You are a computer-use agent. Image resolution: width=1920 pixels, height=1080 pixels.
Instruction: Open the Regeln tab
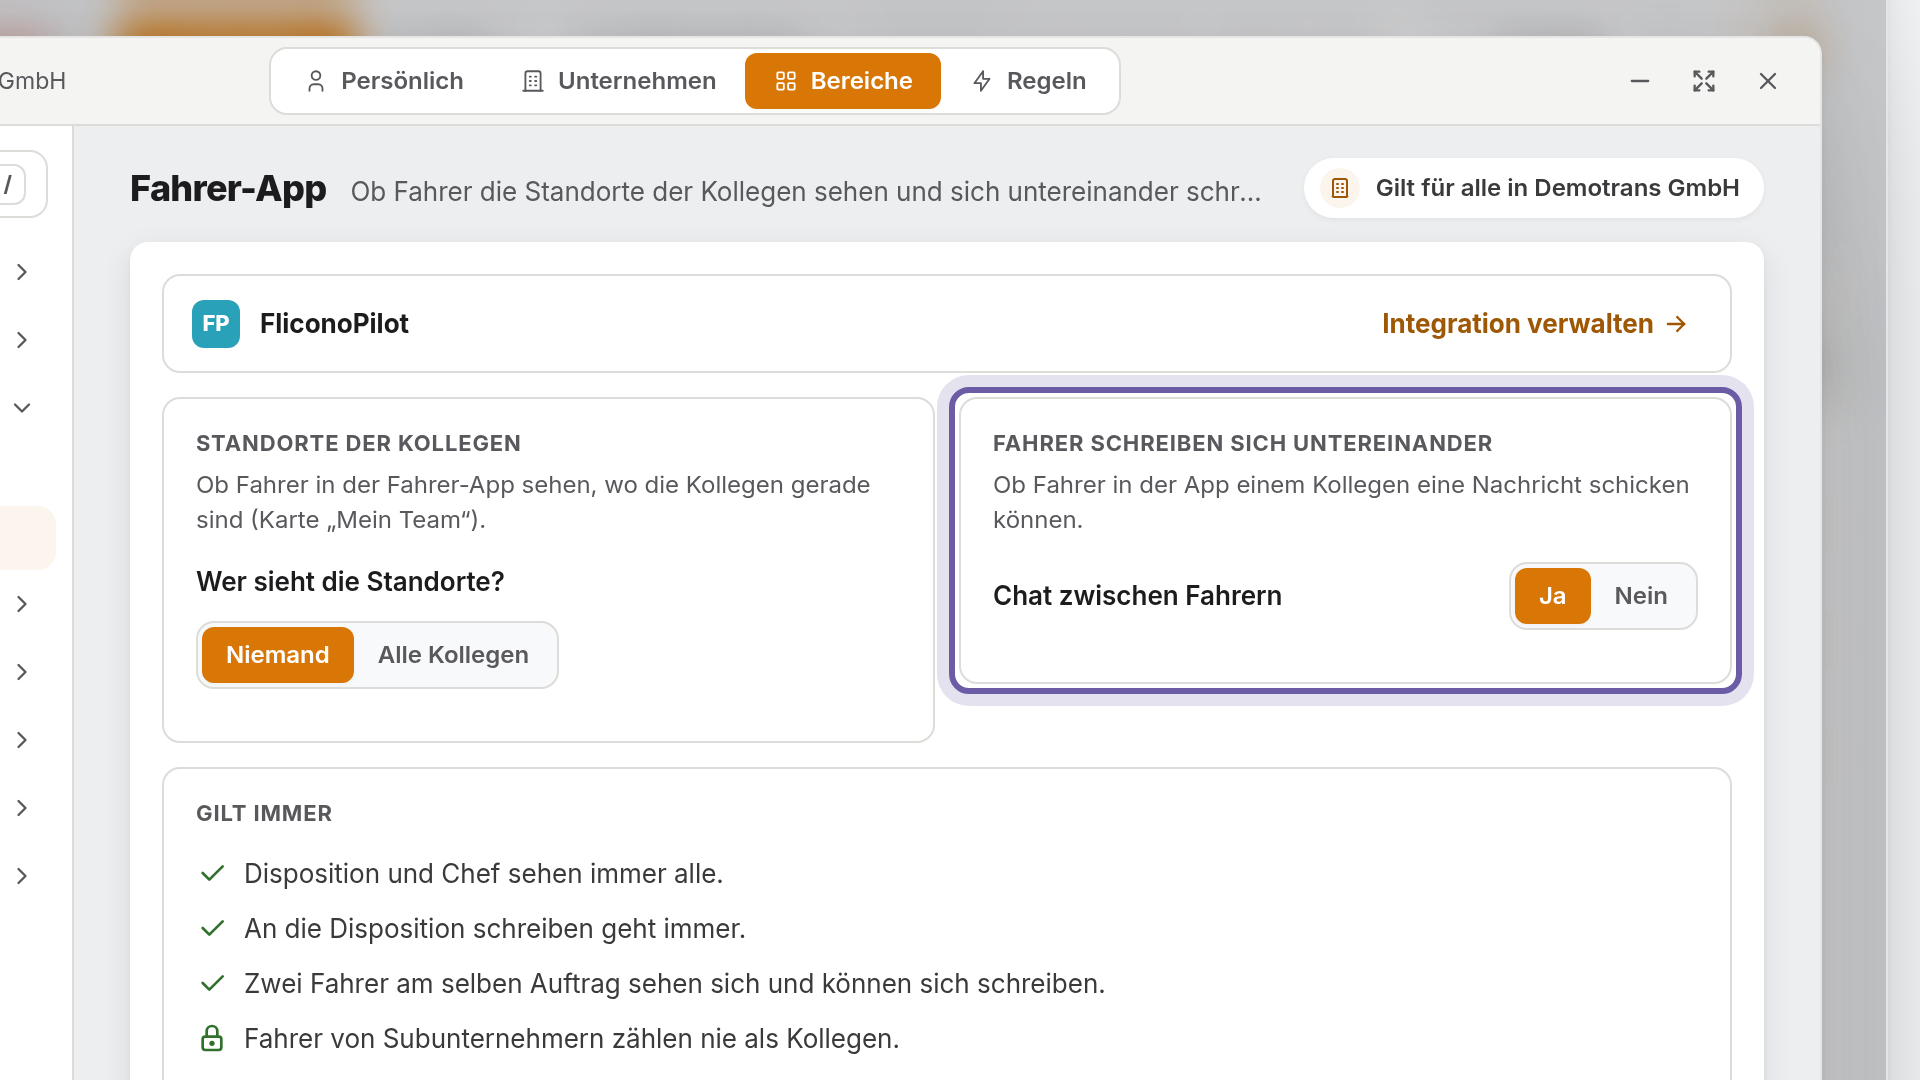click(x=1029, y=81)
